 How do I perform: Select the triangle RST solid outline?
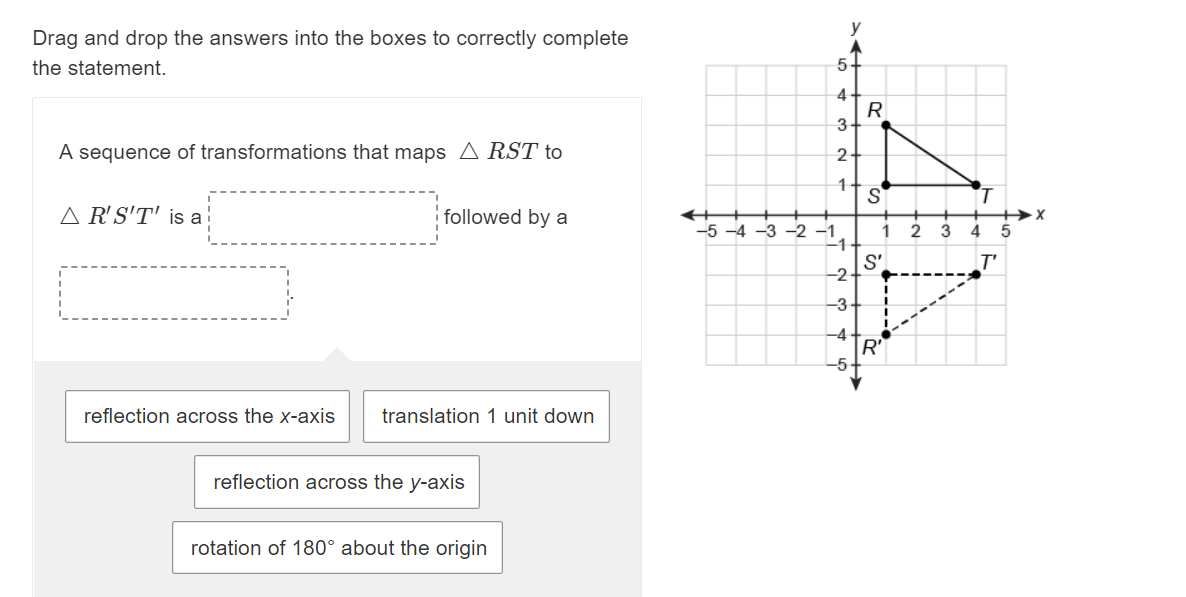tap(930, 155)
